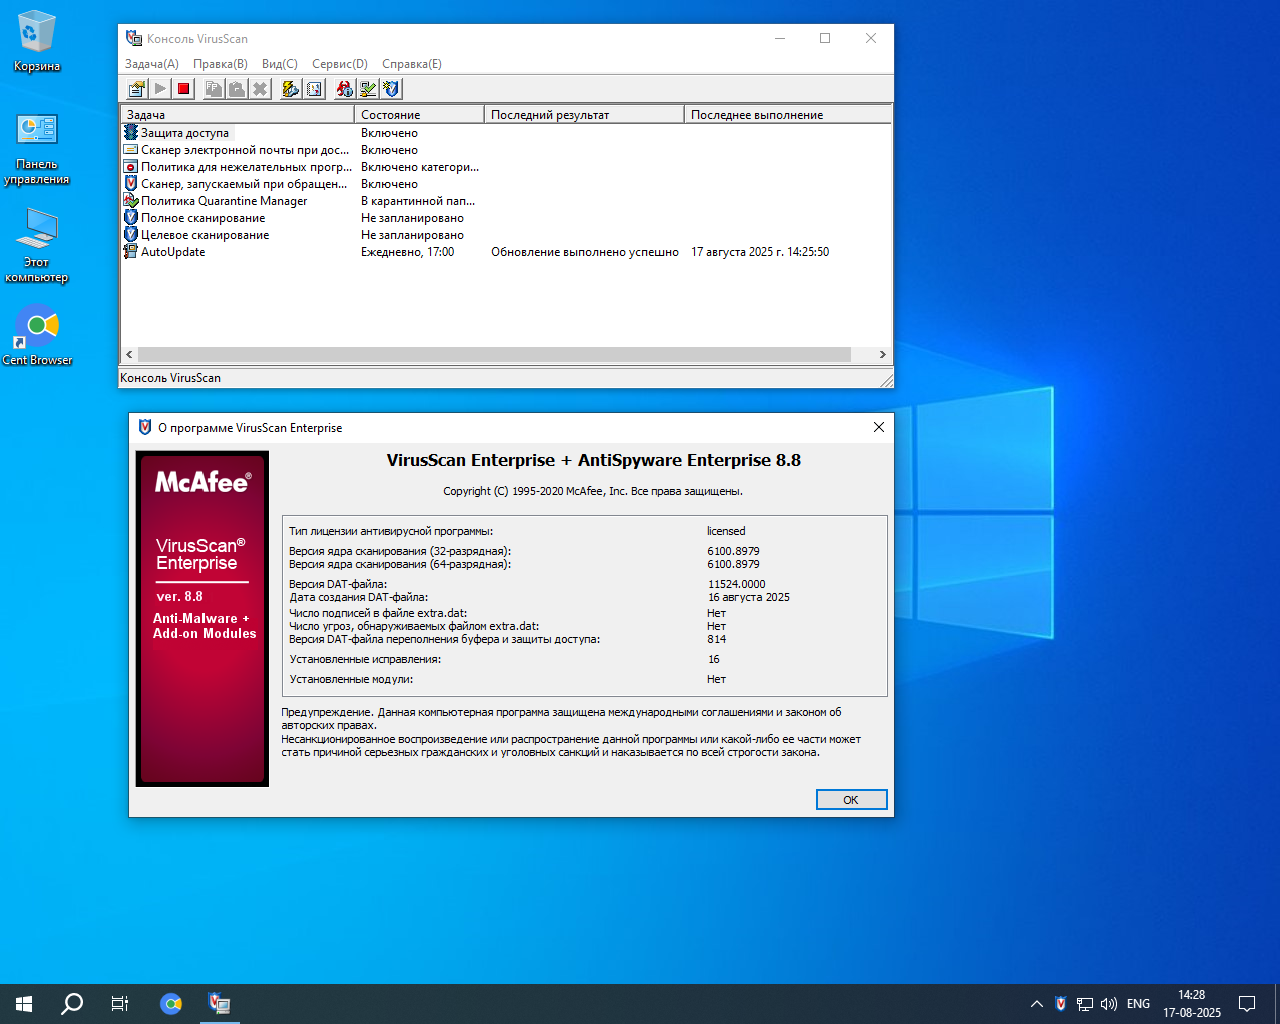This screenshot has width=1280, height=1024.
Task: Click the Delete (X) toolbar icon
Action: tap(260, 89)
